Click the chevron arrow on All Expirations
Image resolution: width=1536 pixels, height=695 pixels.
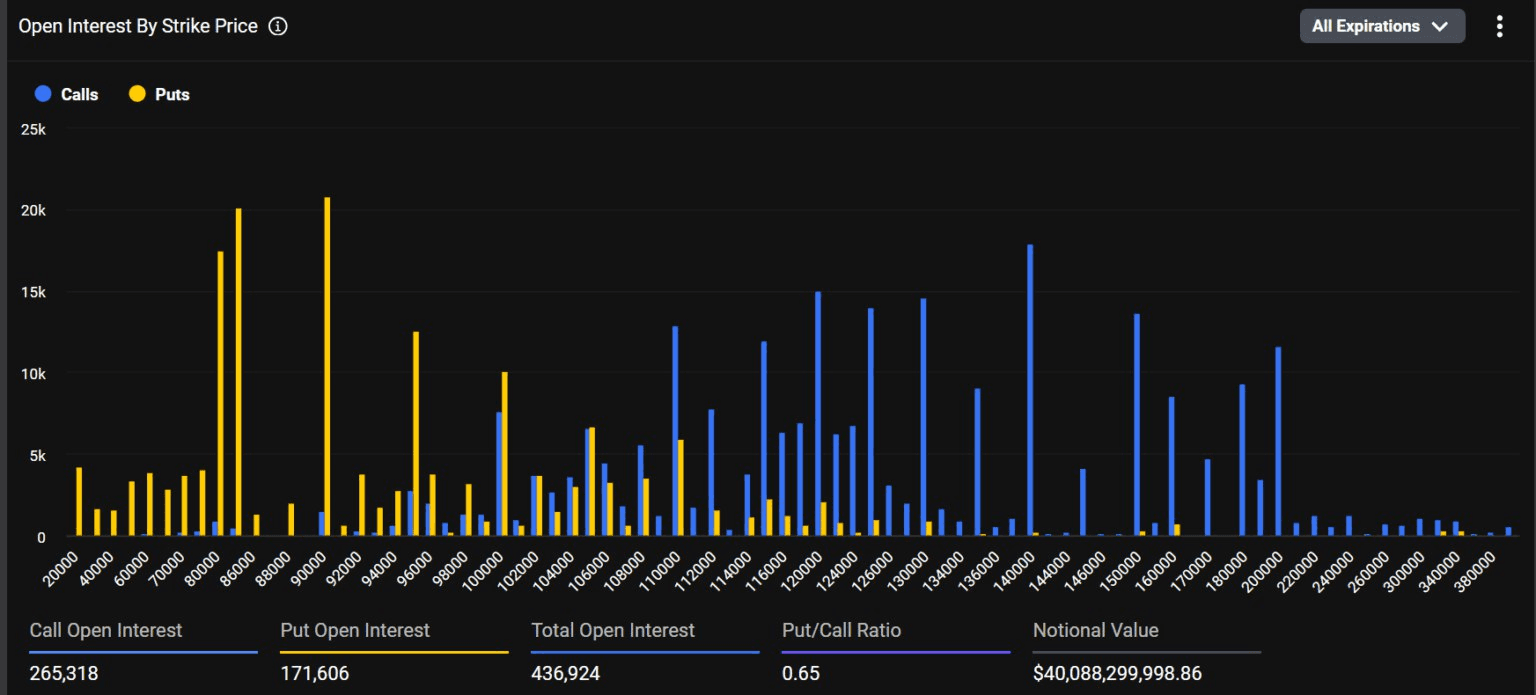[x=1439, y=27]
